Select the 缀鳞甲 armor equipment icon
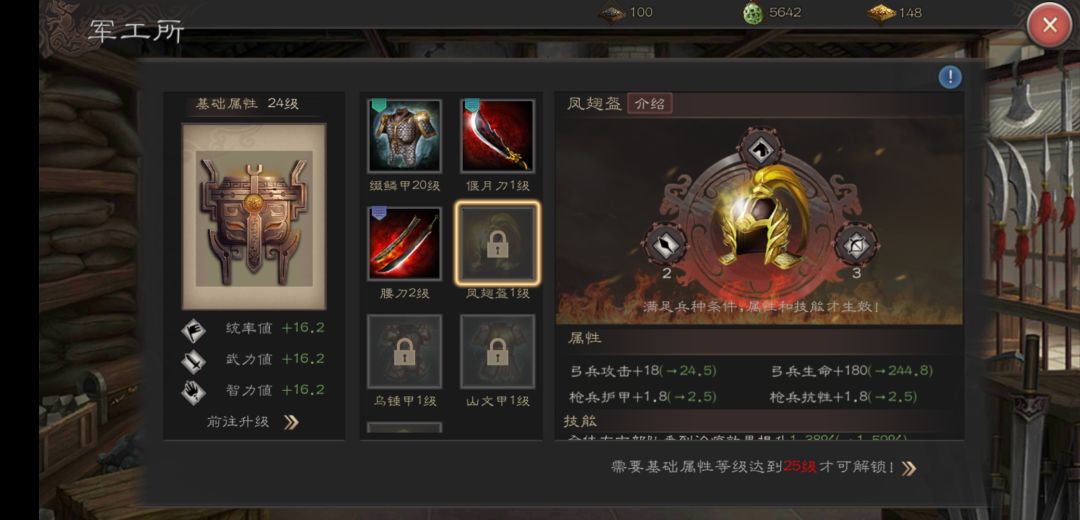 click(404, 136)
